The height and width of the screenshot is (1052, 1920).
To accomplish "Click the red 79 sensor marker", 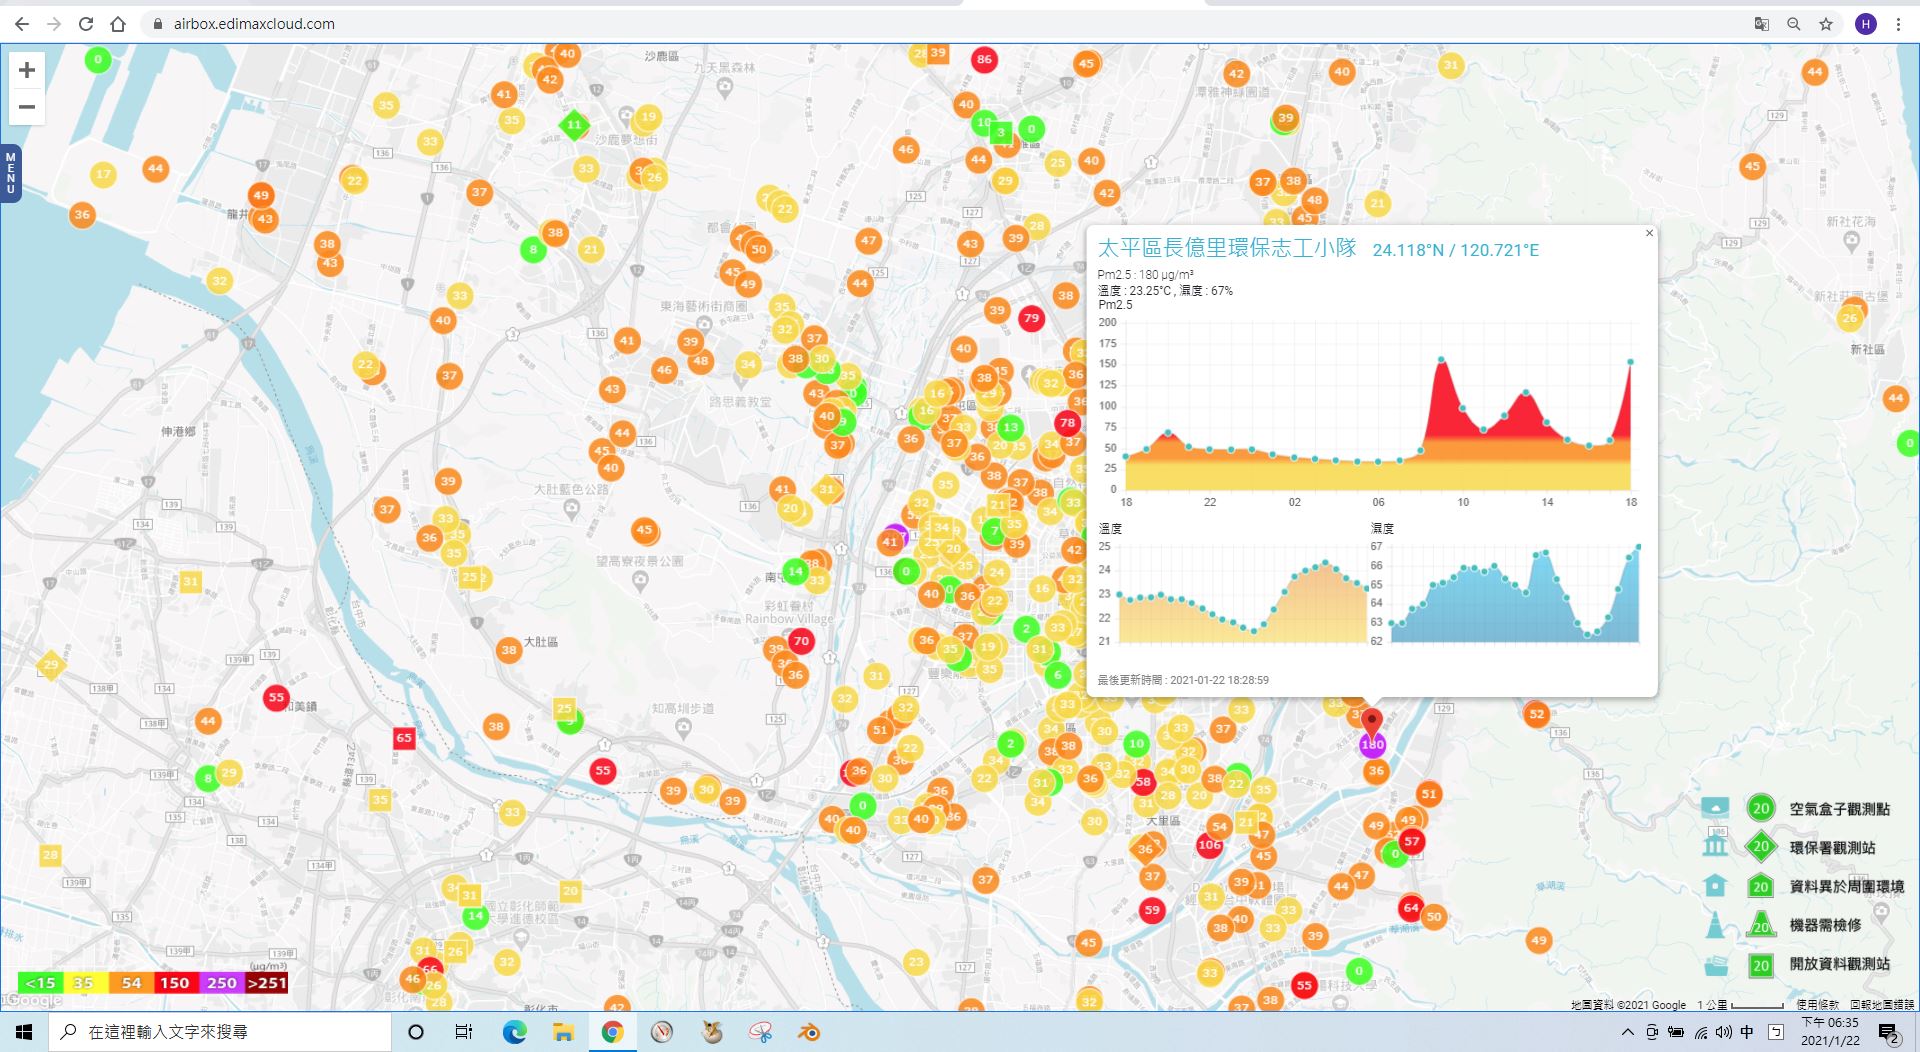I will point(1031,318).
